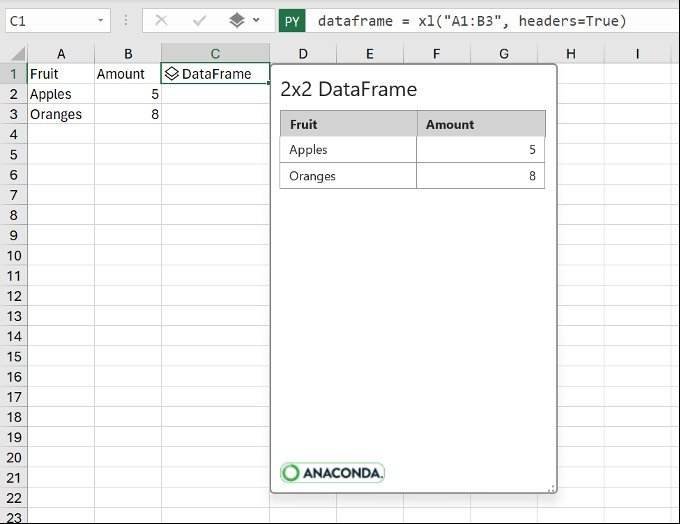Expand the Python output type dropdown arrow

click(x=257, y=20)
